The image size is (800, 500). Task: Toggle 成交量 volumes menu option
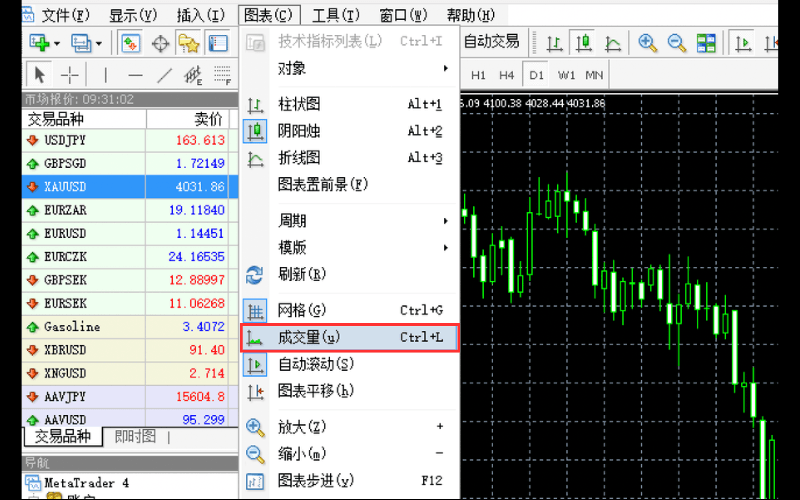pyautogui.click(x=349, y=337)
